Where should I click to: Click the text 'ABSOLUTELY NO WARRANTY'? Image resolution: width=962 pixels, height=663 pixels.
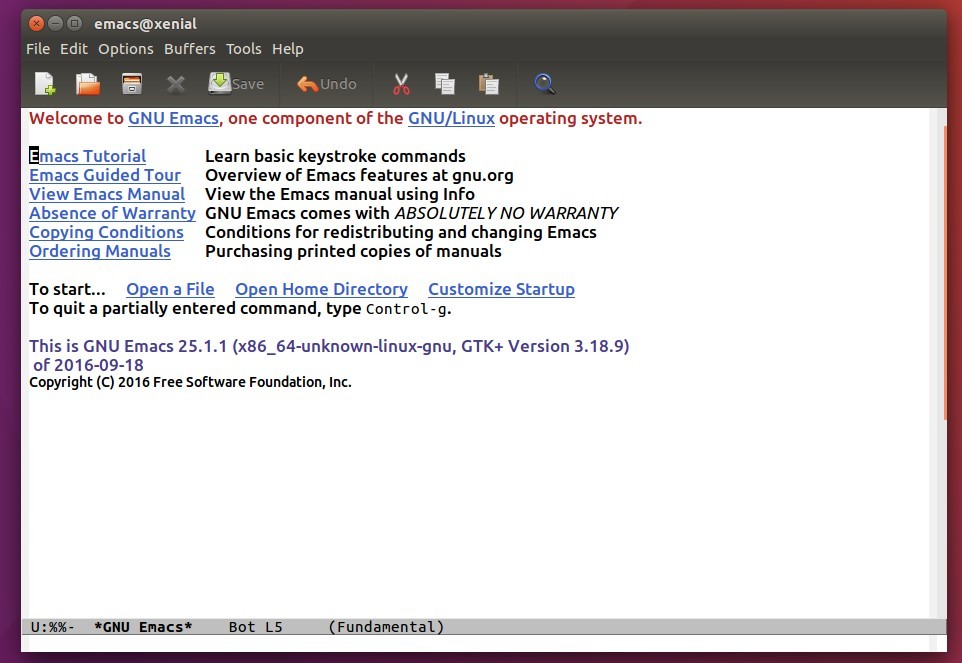tap(506, 213)
